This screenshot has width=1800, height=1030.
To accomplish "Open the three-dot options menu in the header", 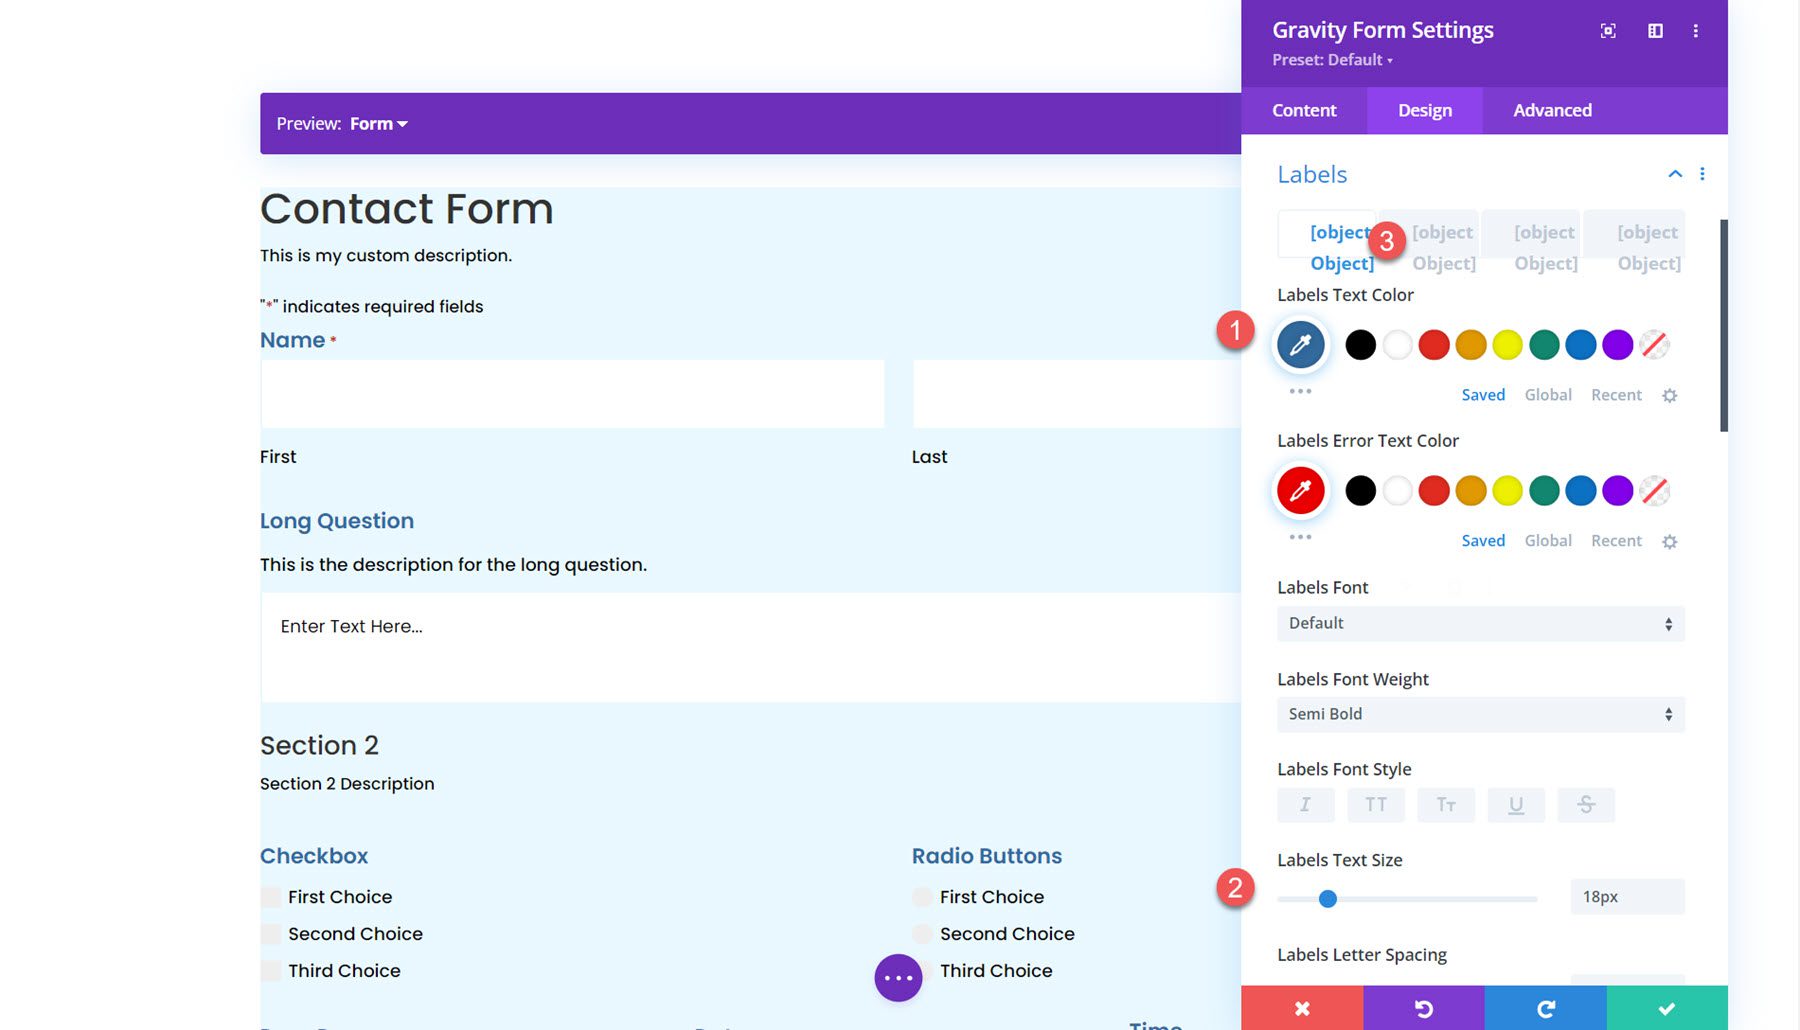I will (1696, 31).
